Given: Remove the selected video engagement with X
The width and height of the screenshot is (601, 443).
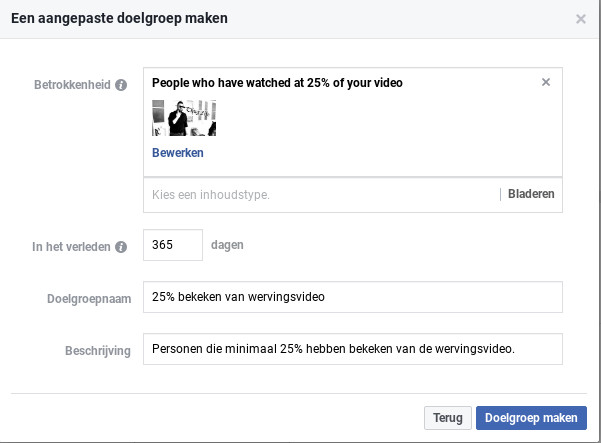Looking at the screenshot, I should tap(546, 82).
